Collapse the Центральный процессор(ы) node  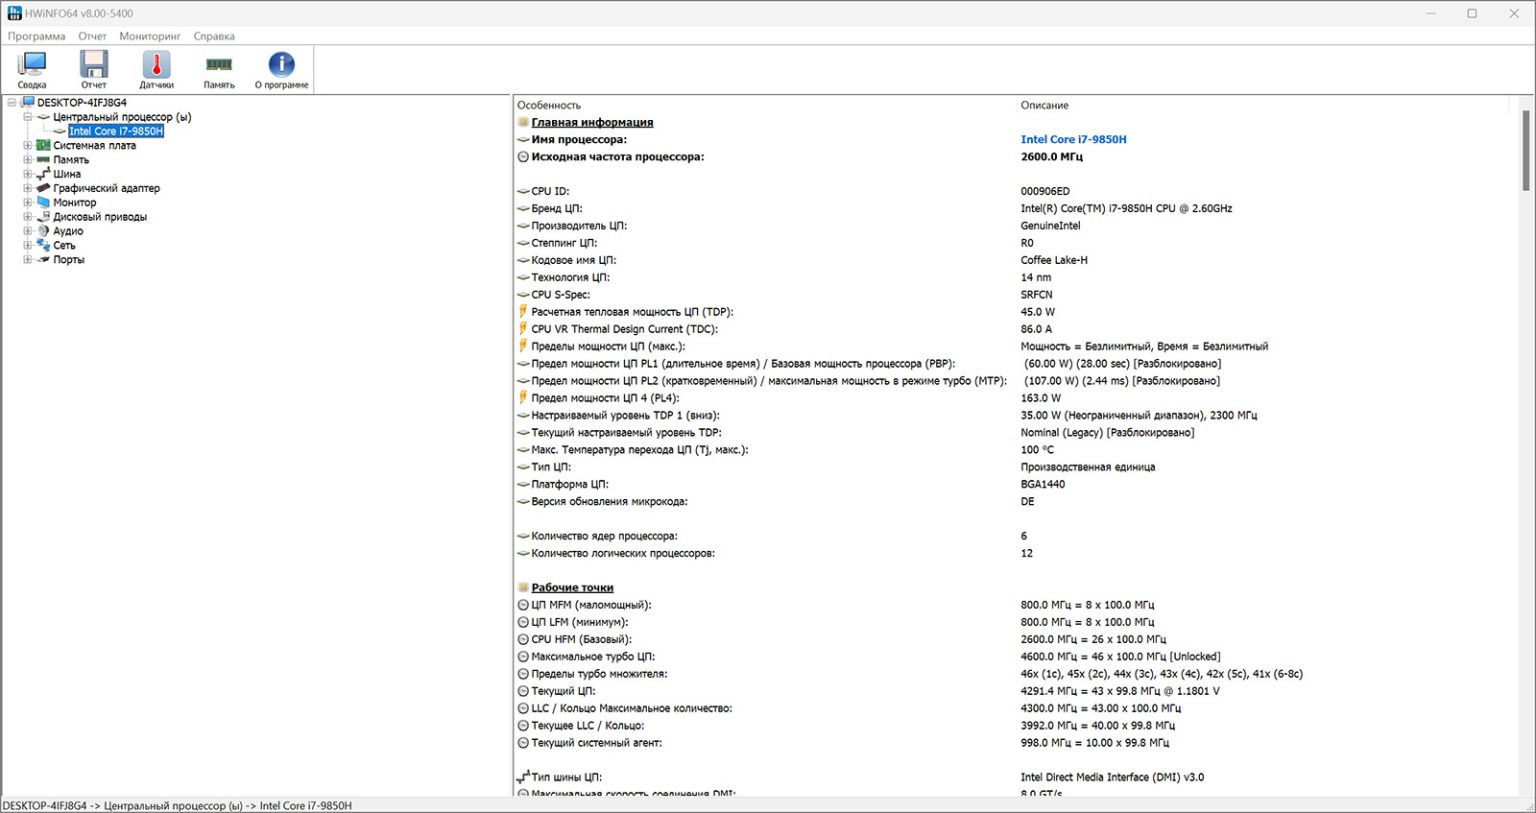point(28,117)
